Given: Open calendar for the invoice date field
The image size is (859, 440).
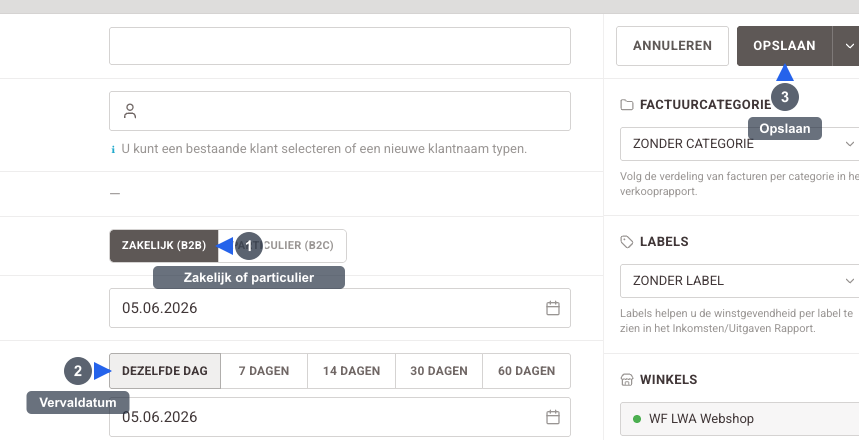Looking at the screenshot, I should pos(553,308).
